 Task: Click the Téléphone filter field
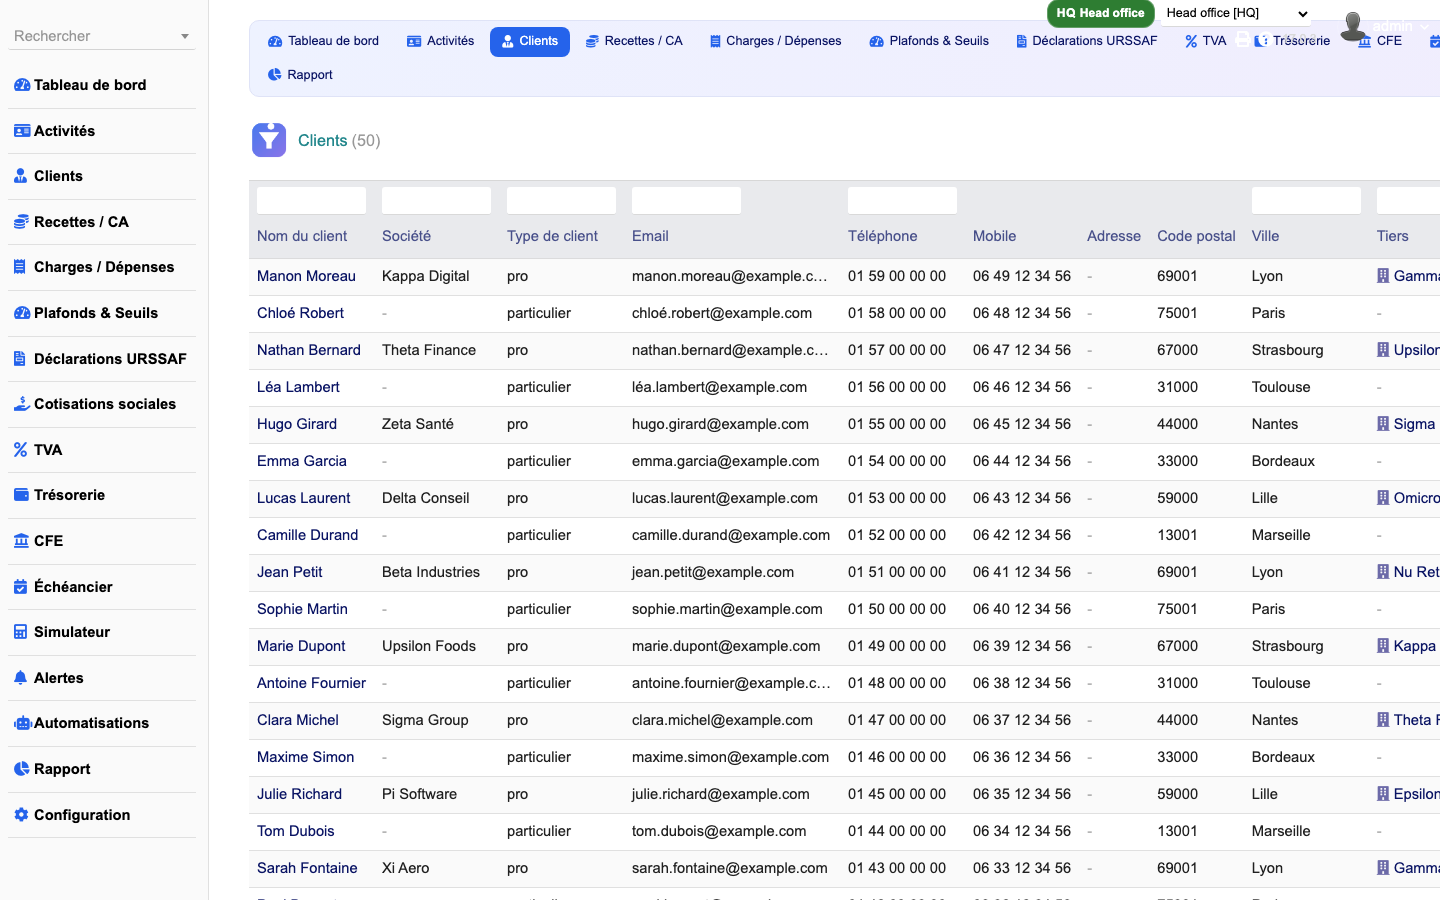(x=902, y=200)
